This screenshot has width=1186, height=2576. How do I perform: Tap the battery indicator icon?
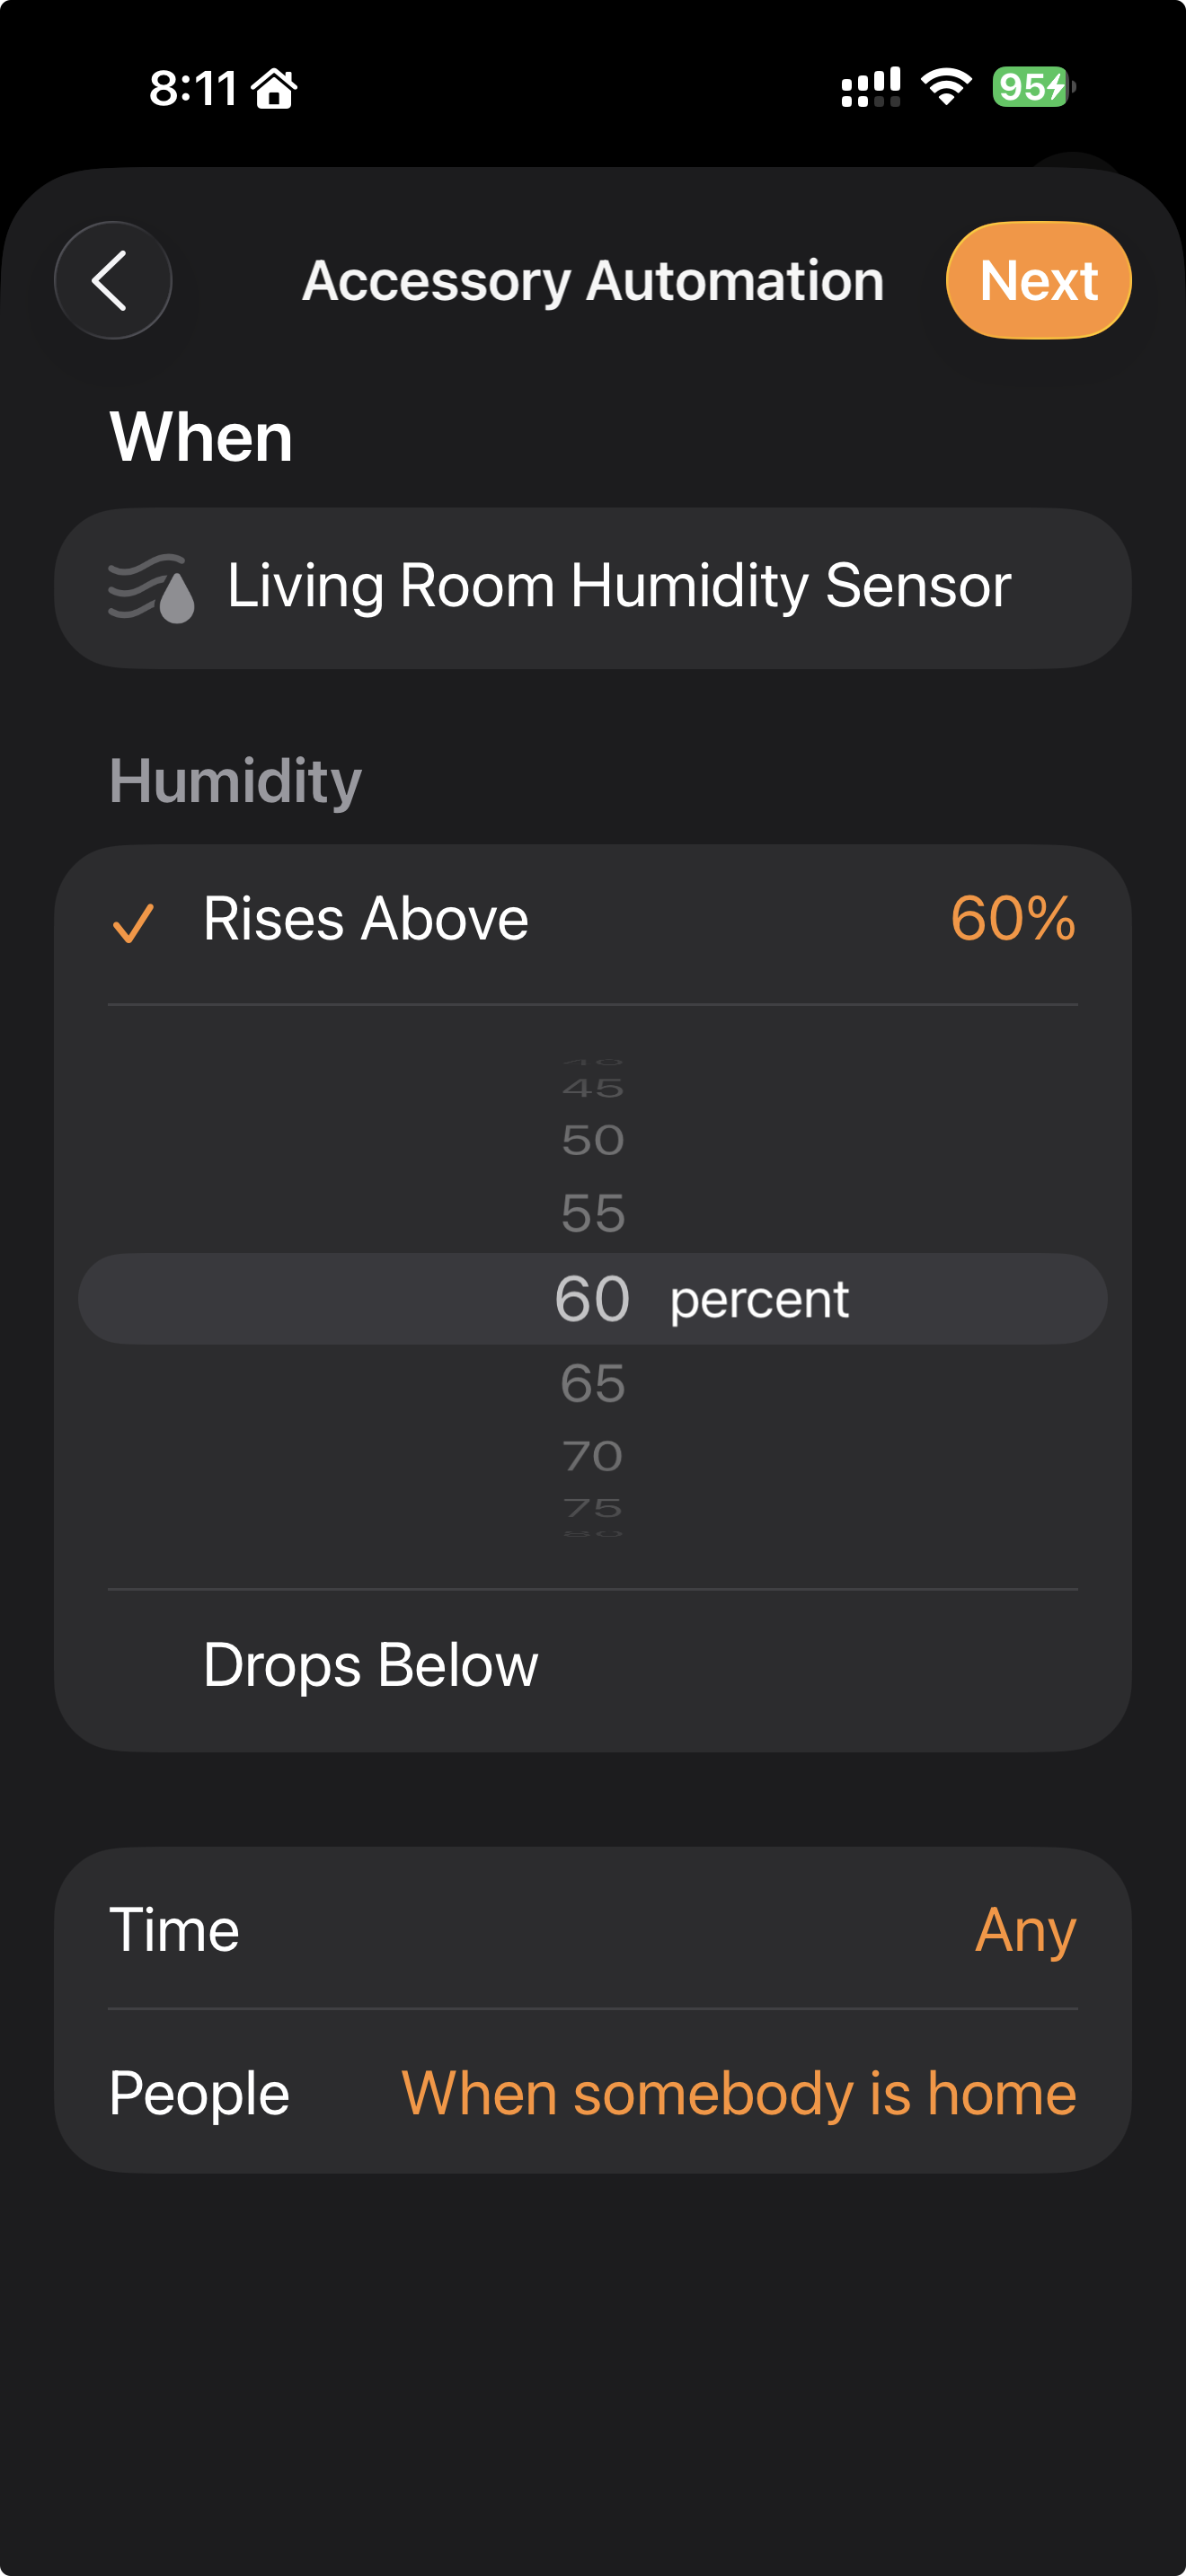(x=1033, y=87)
